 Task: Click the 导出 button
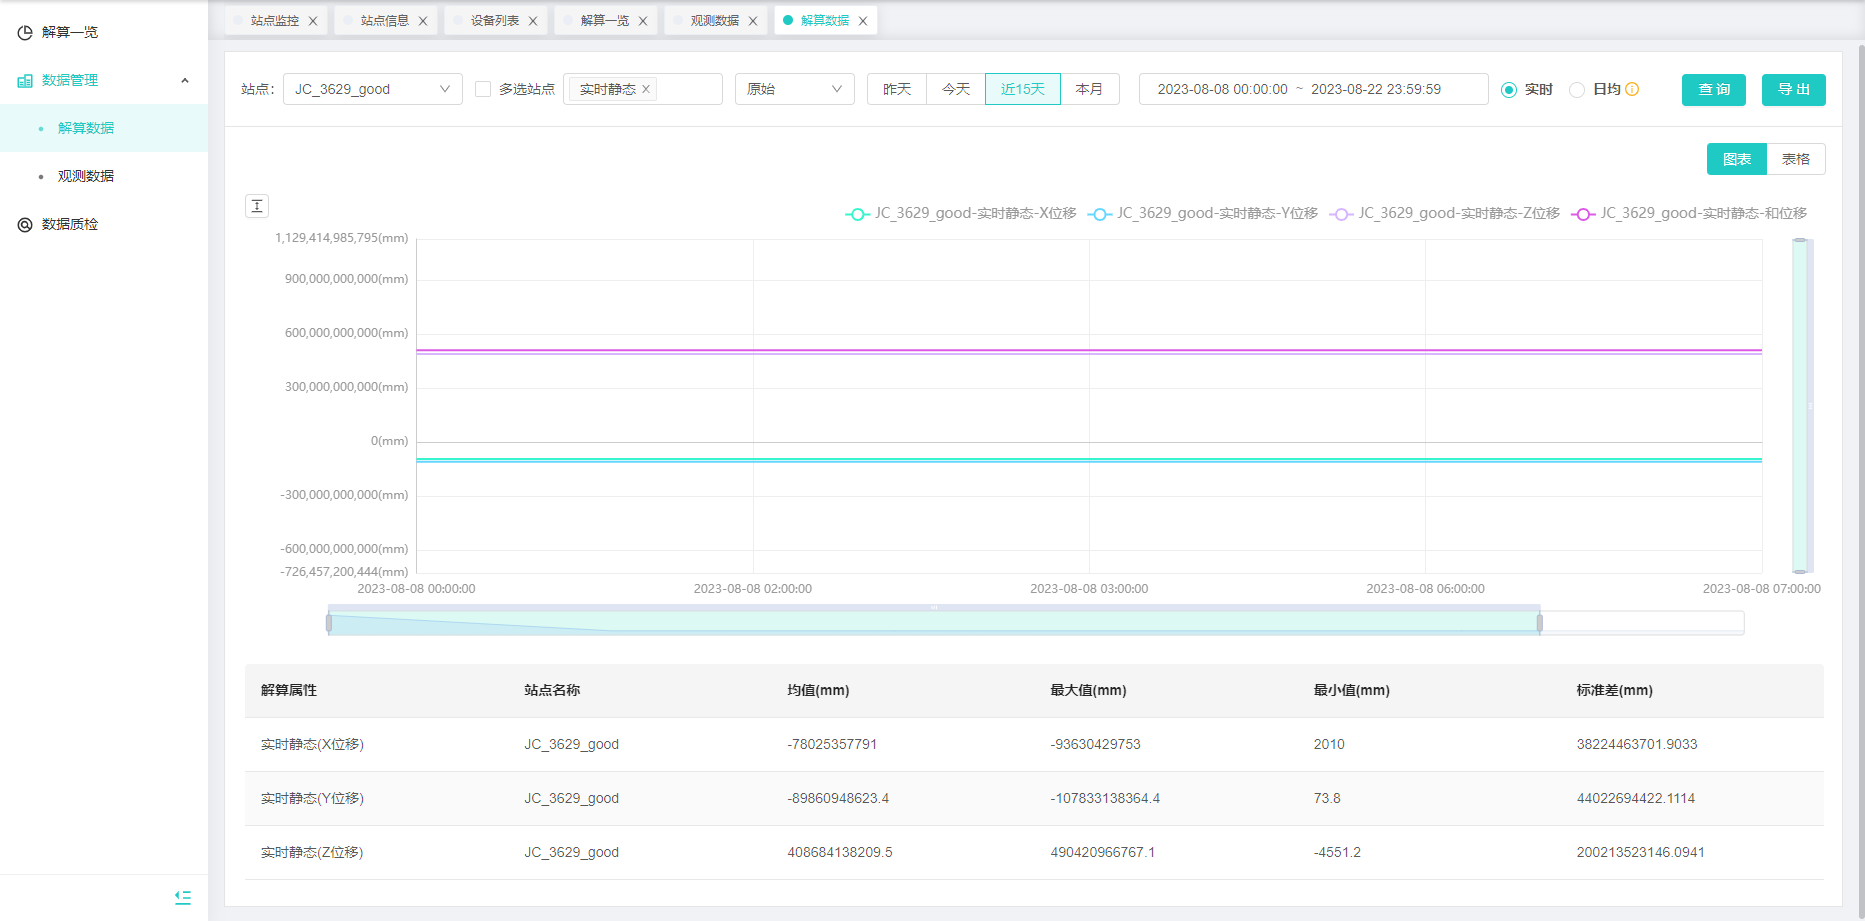tap(1793, 89)
